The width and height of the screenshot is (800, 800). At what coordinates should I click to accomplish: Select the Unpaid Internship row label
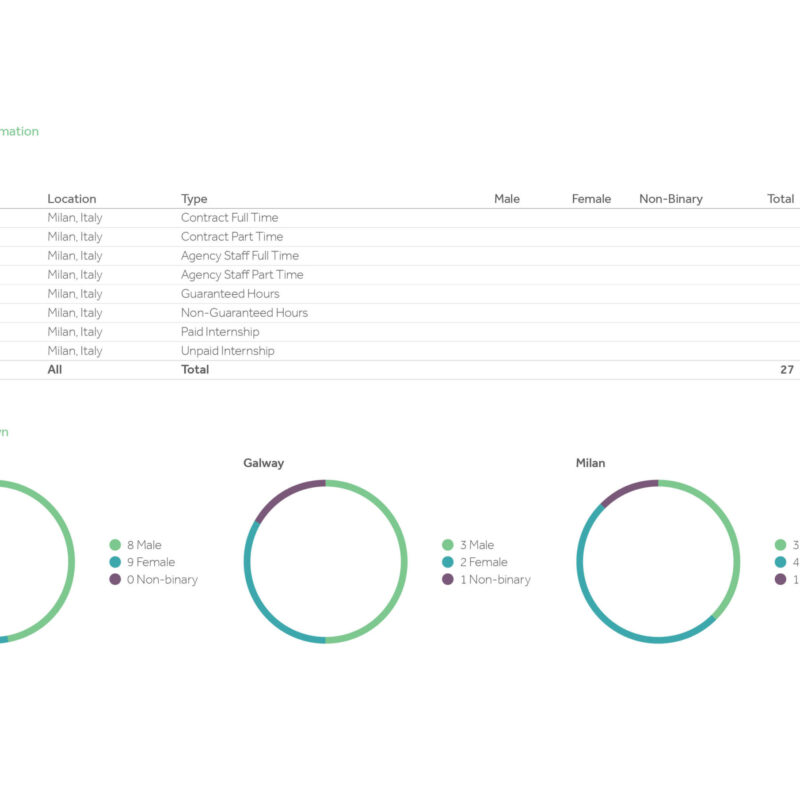click(228, 351)
